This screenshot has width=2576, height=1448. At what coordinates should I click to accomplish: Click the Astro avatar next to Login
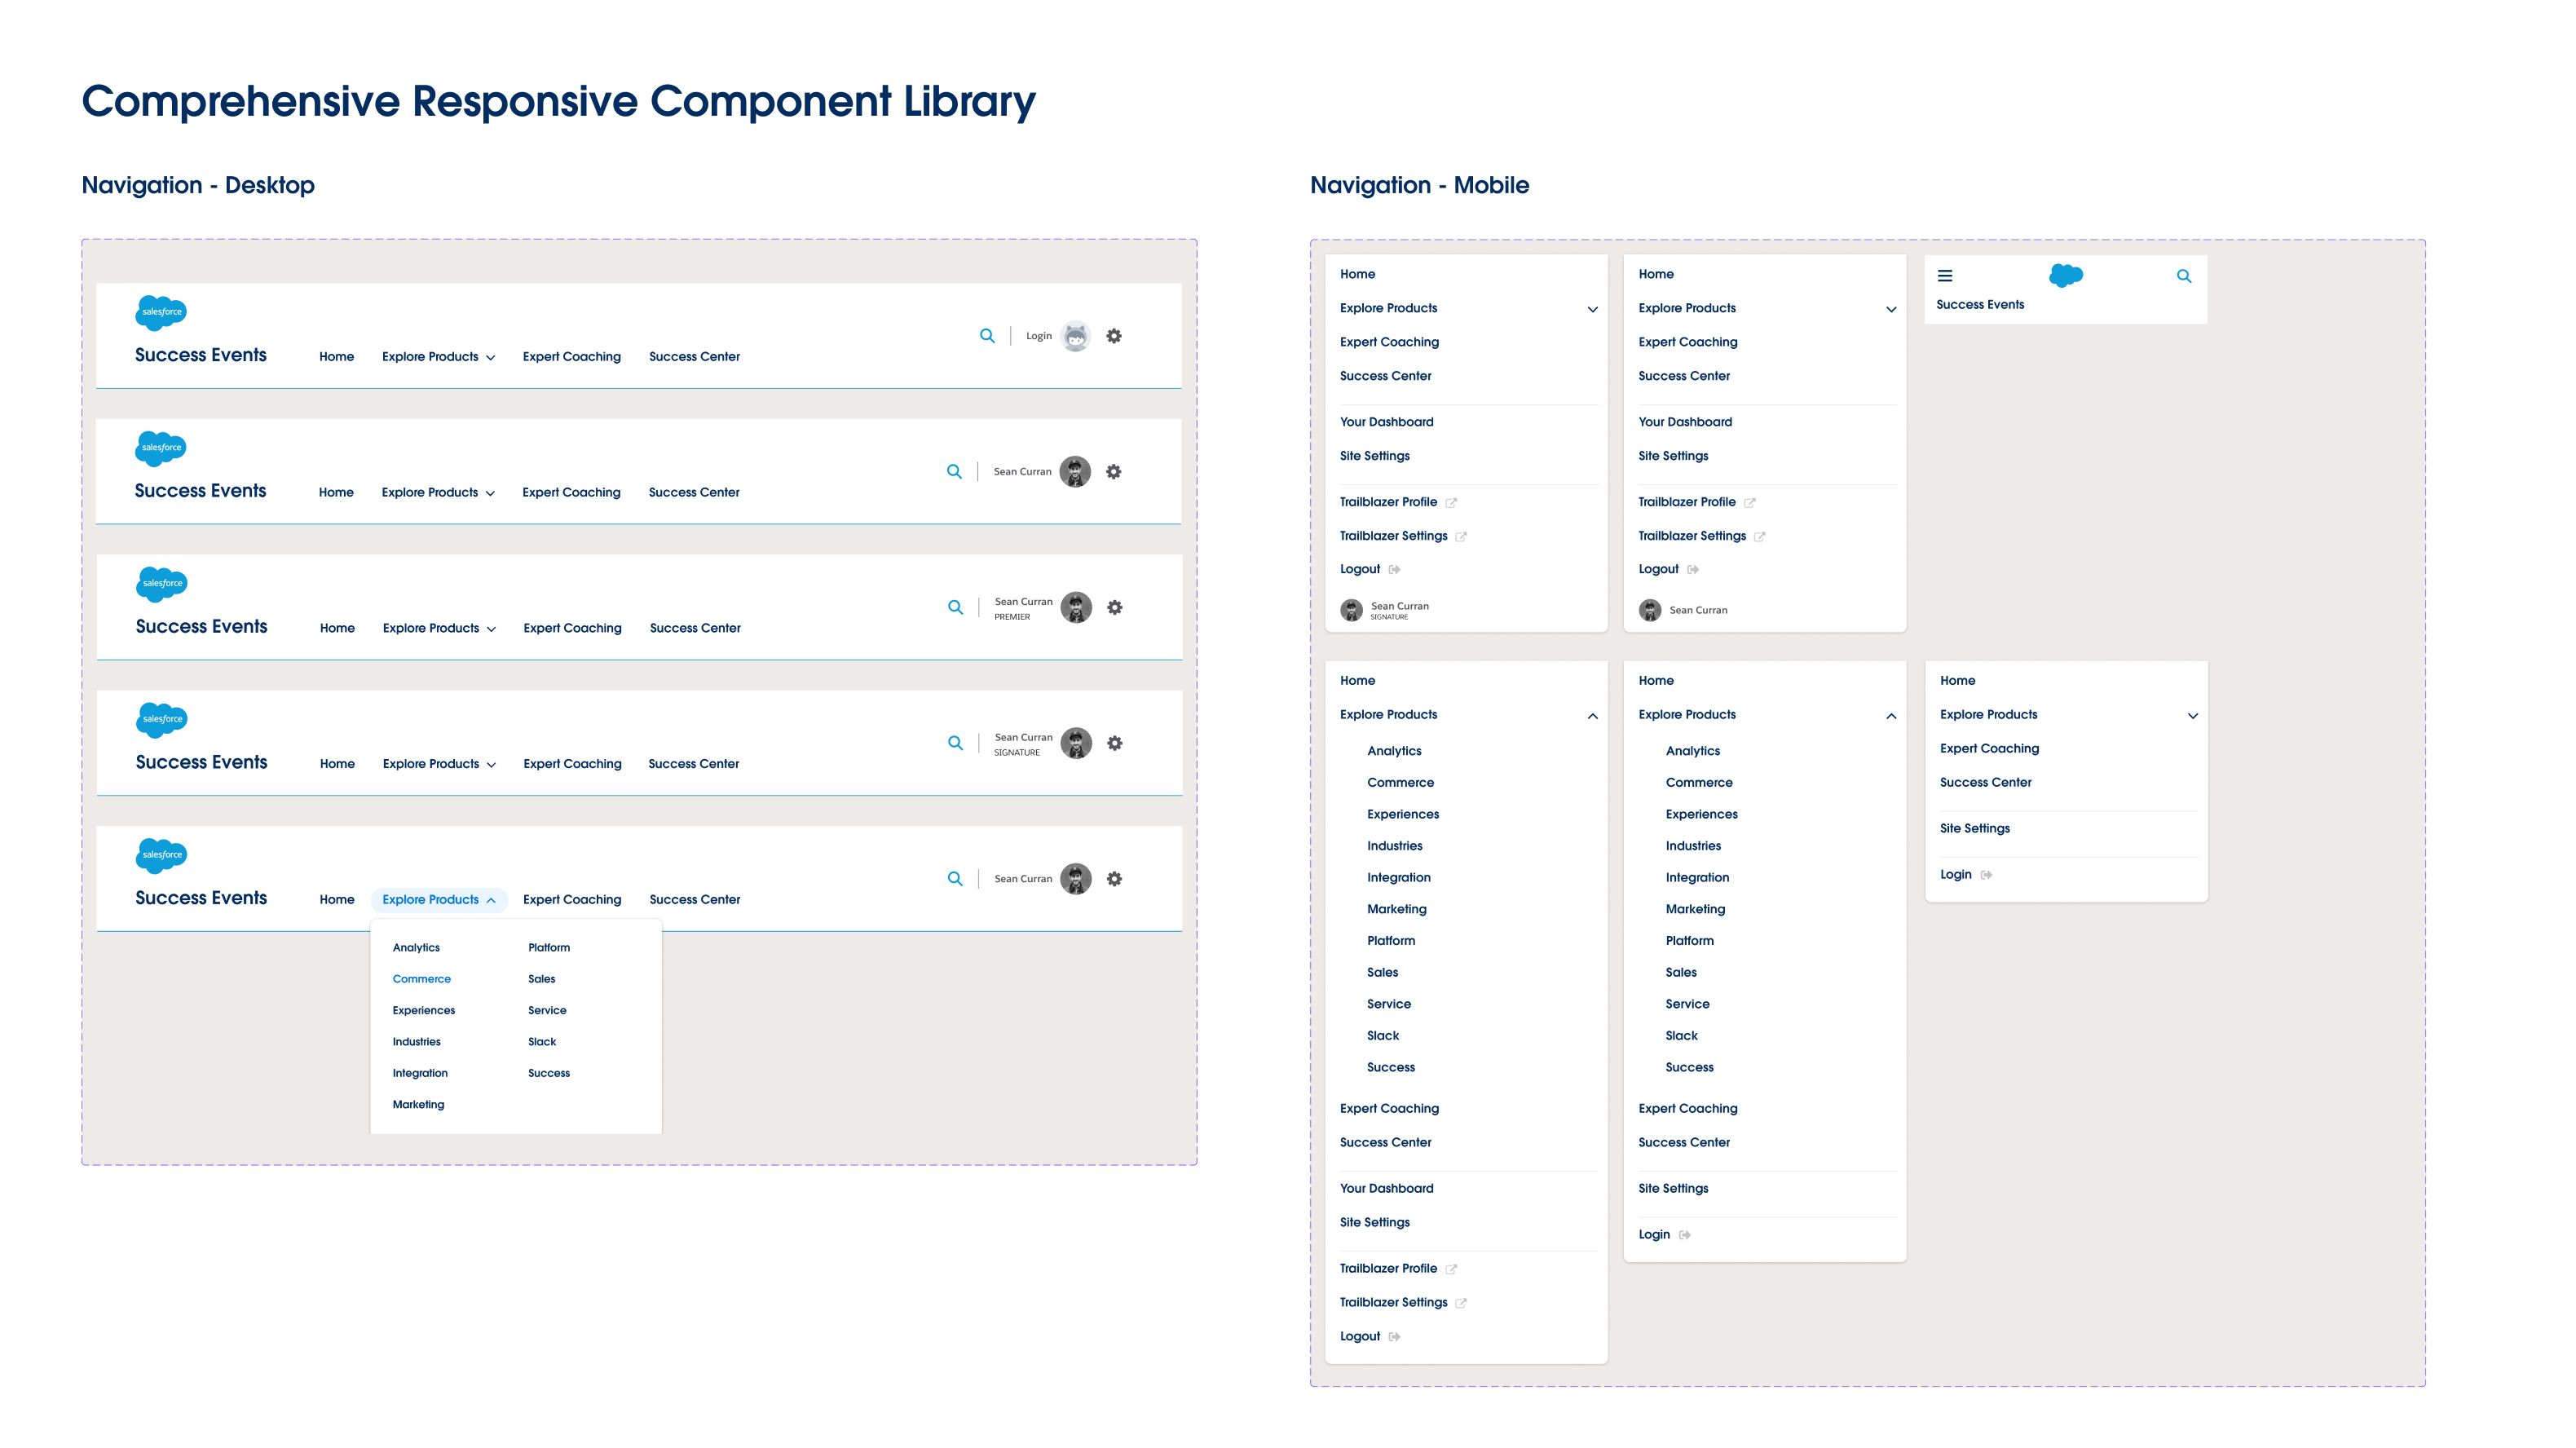tap(1075, 336)
